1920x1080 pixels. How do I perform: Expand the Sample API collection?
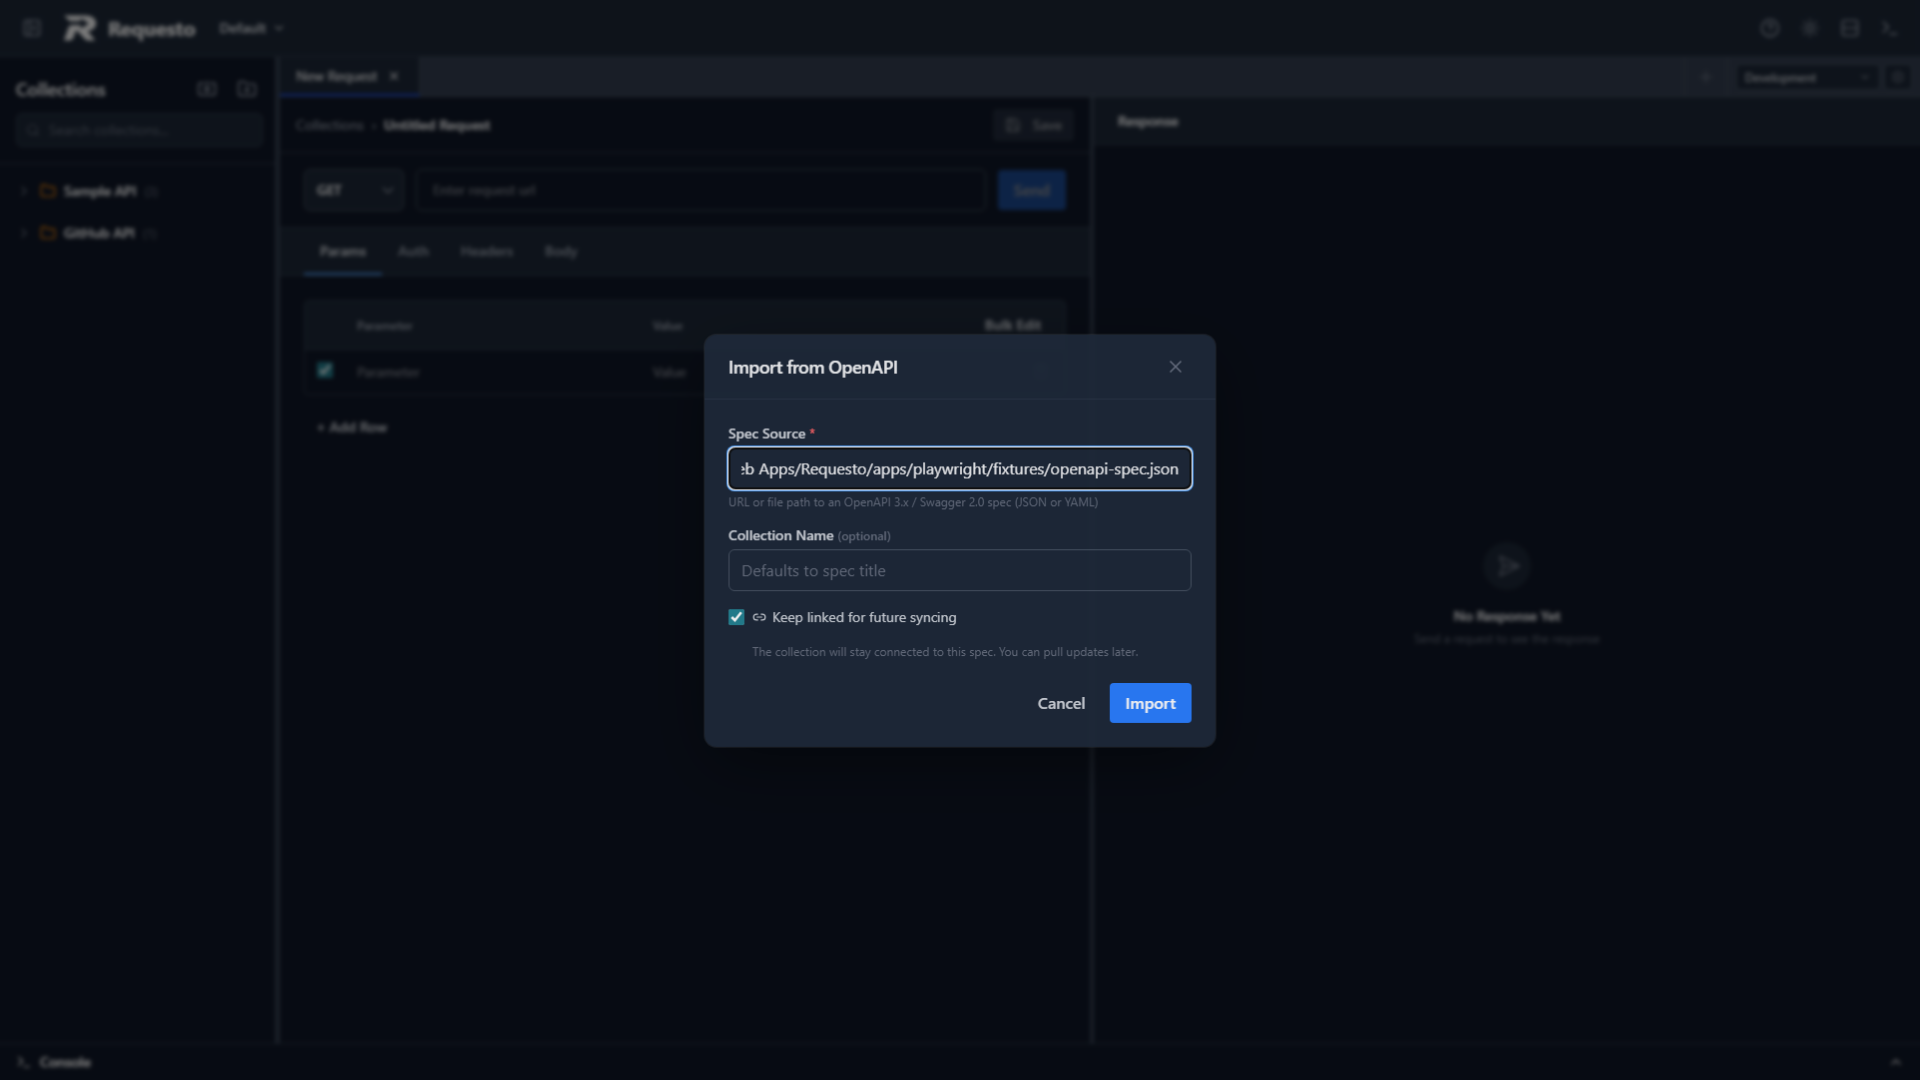pos(23,191)
